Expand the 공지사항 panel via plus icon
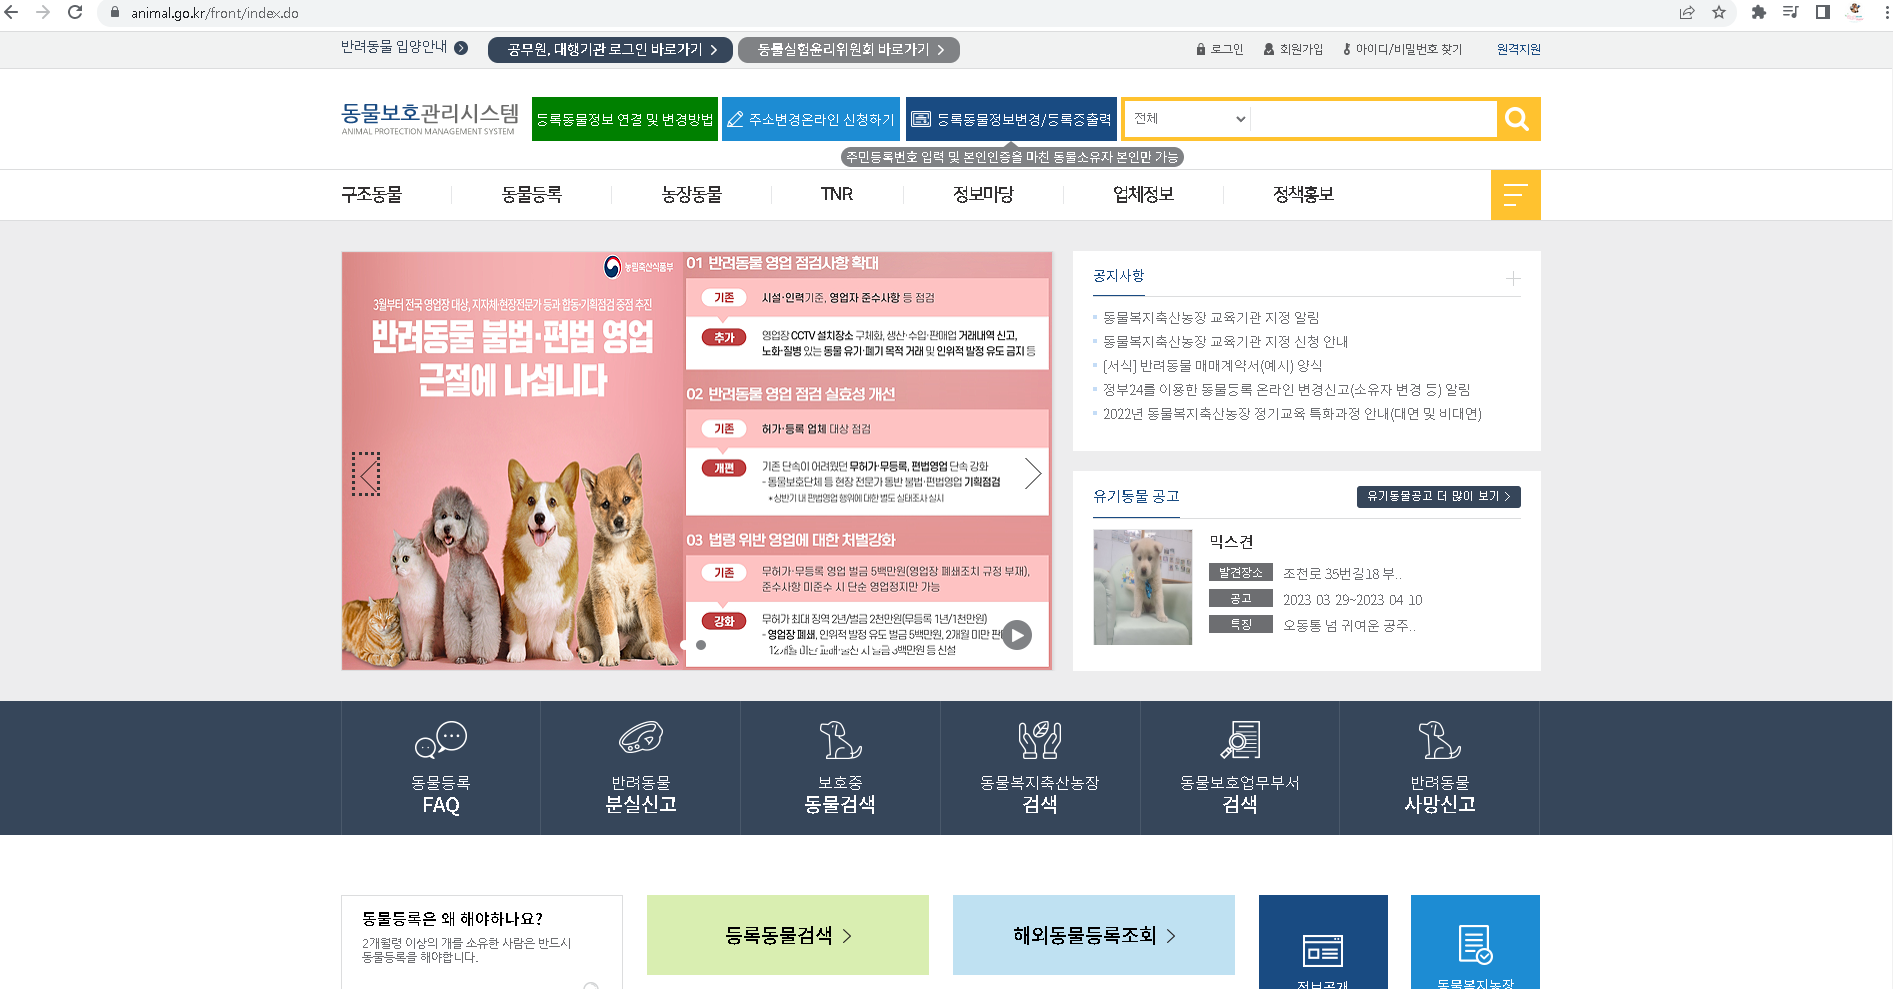This screenshot has height=989, width=1893. (1513, 279)
